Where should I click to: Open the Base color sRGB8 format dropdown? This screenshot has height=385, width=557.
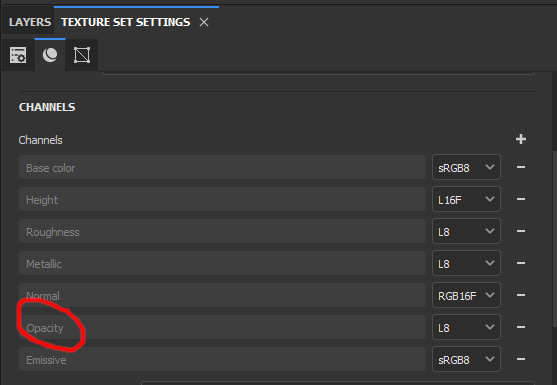coord(466,167)
